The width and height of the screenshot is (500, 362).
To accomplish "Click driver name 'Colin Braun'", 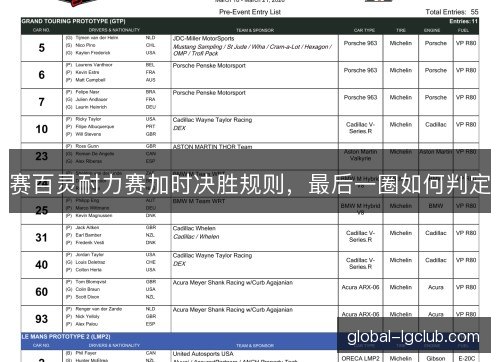I will 88,289.
